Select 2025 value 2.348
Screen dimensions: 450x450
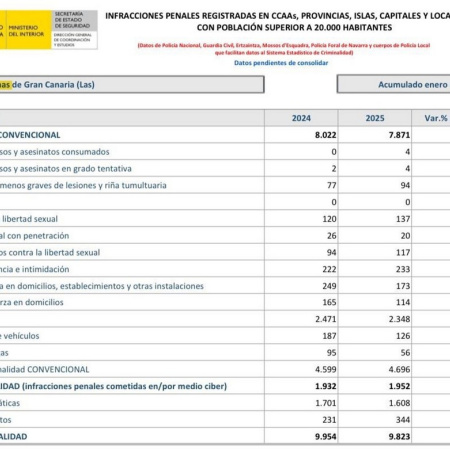point(399,319)
